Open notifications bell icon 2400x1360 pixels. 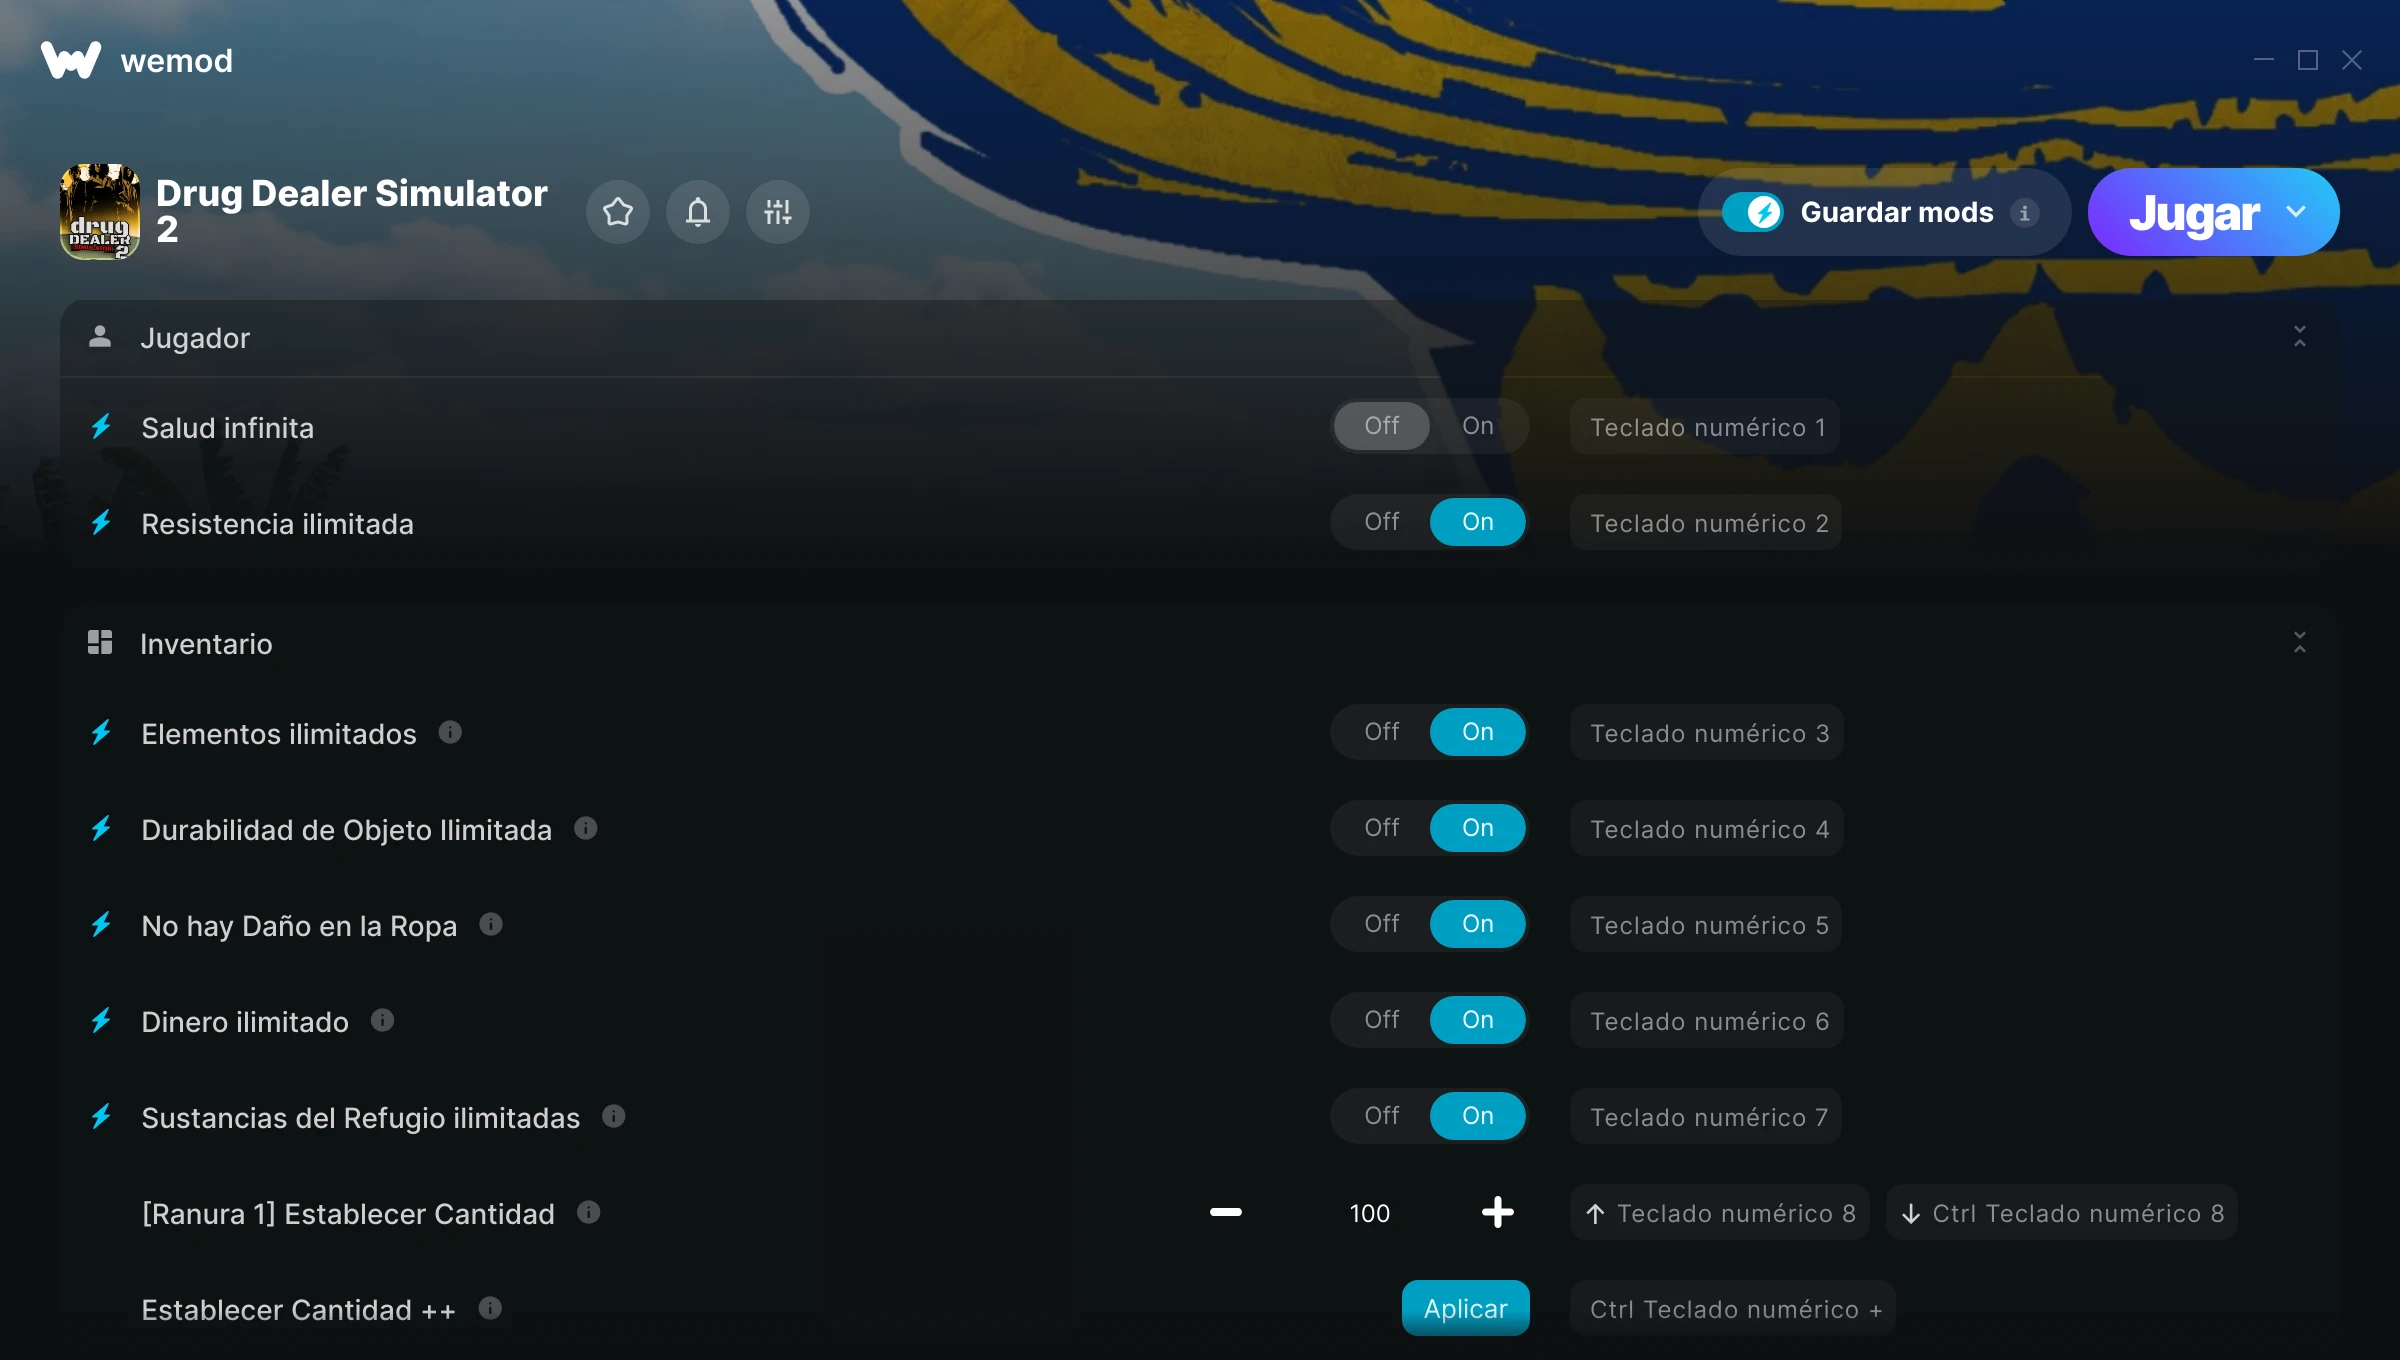click(698, 212)
